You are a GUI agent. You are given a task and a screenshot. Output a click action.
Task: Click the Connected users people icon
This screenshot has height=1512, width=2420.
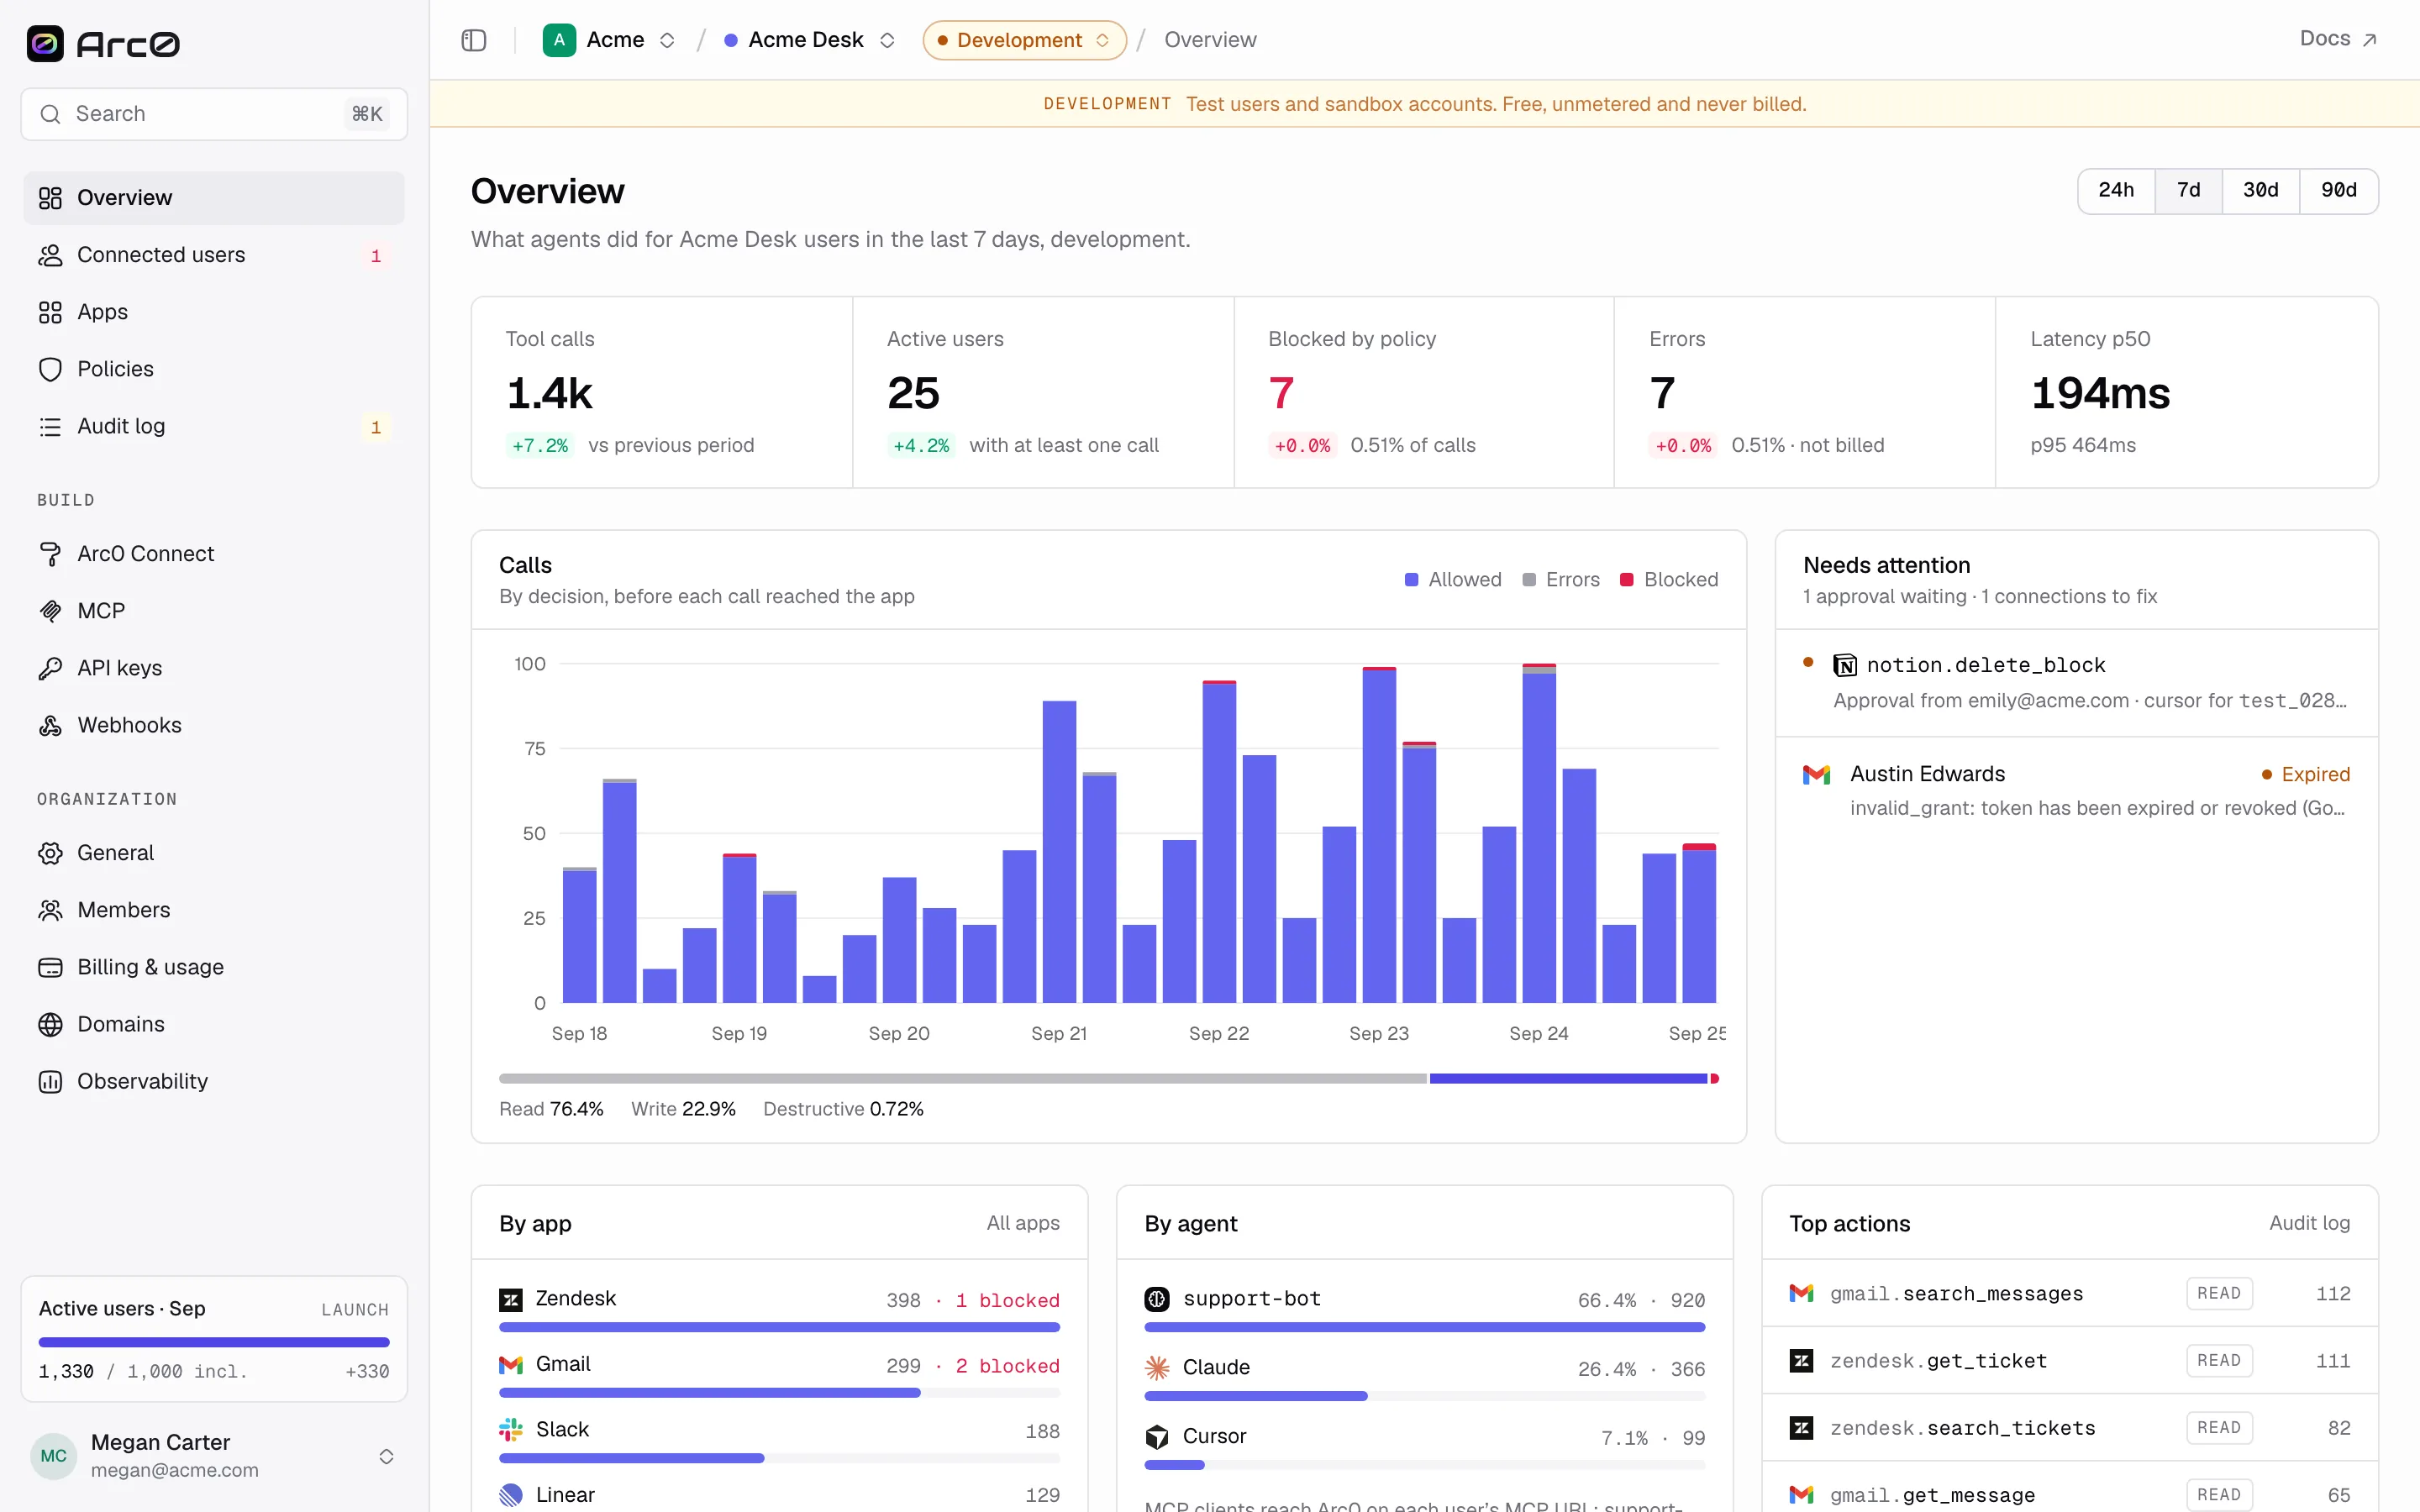coord(50,255)
